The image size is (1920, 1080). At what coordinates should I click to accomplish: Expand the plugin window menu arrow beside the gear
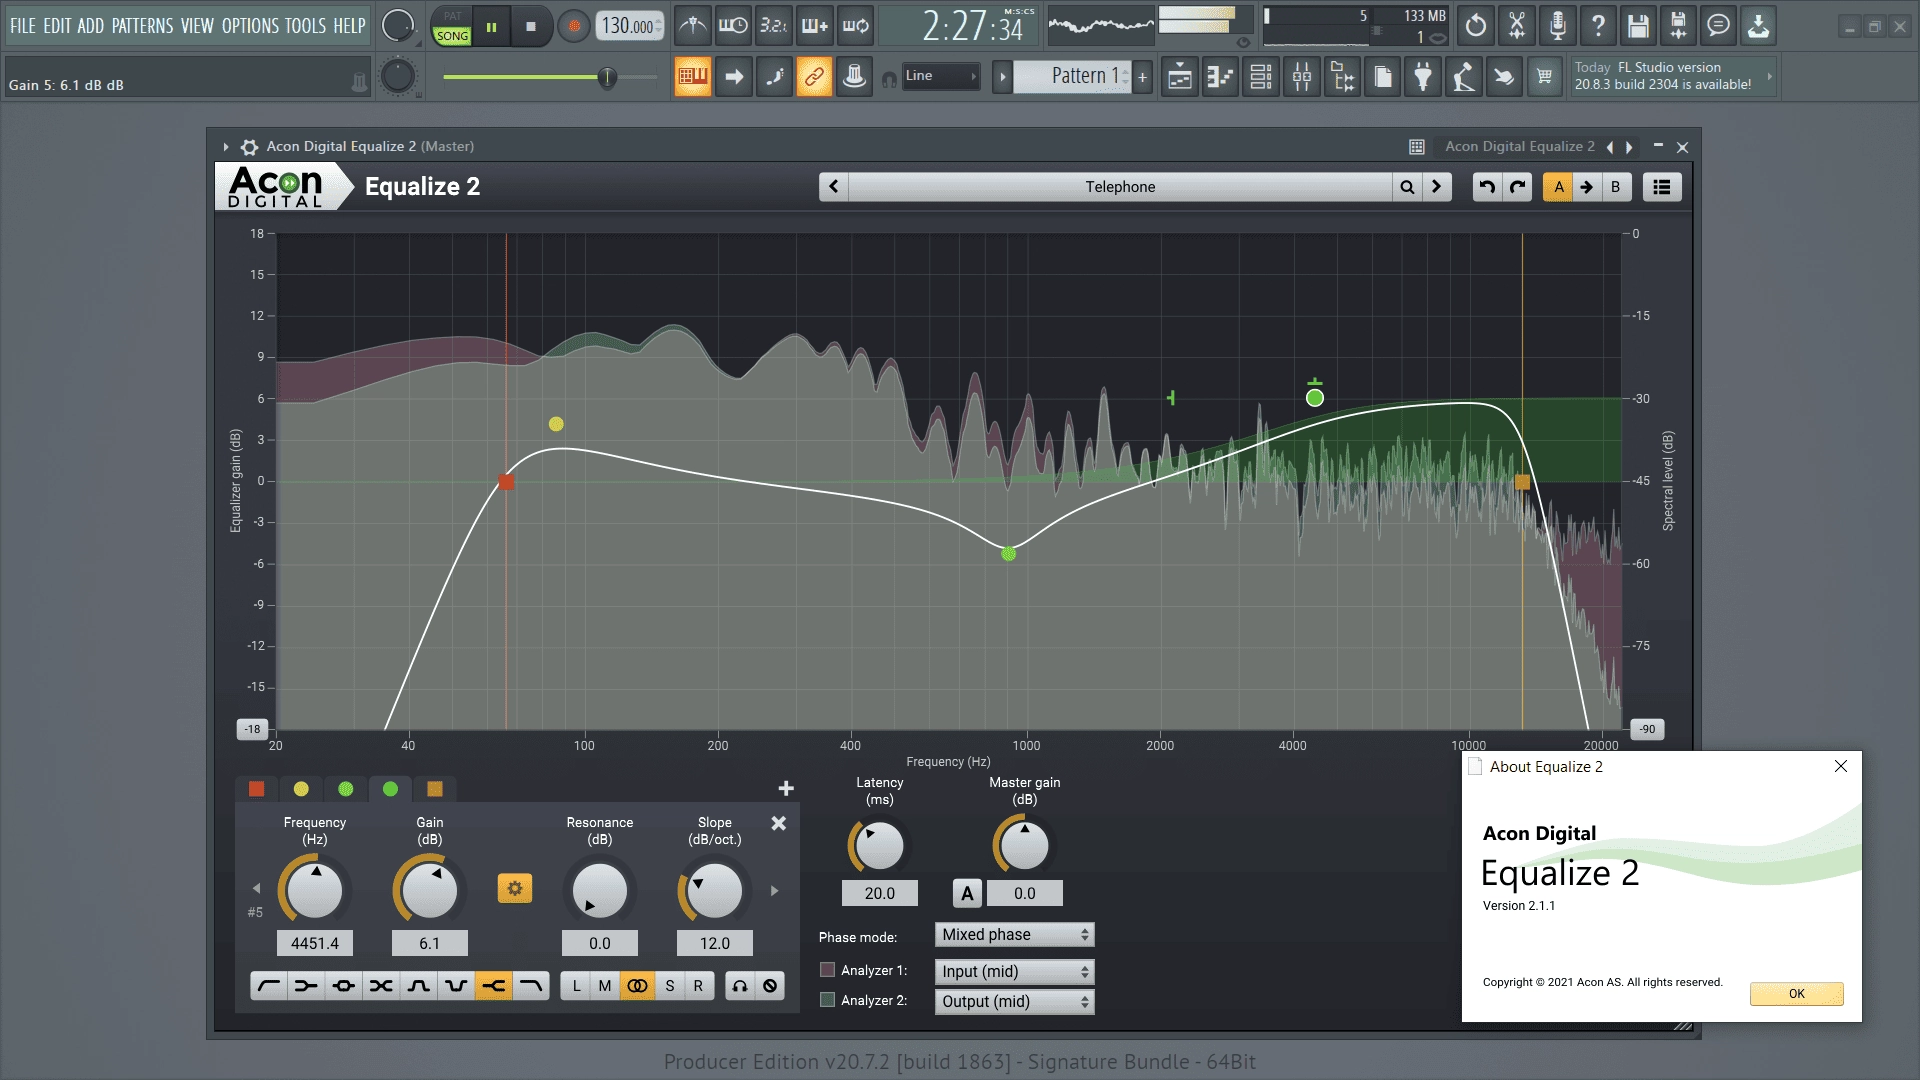(226, 147)
